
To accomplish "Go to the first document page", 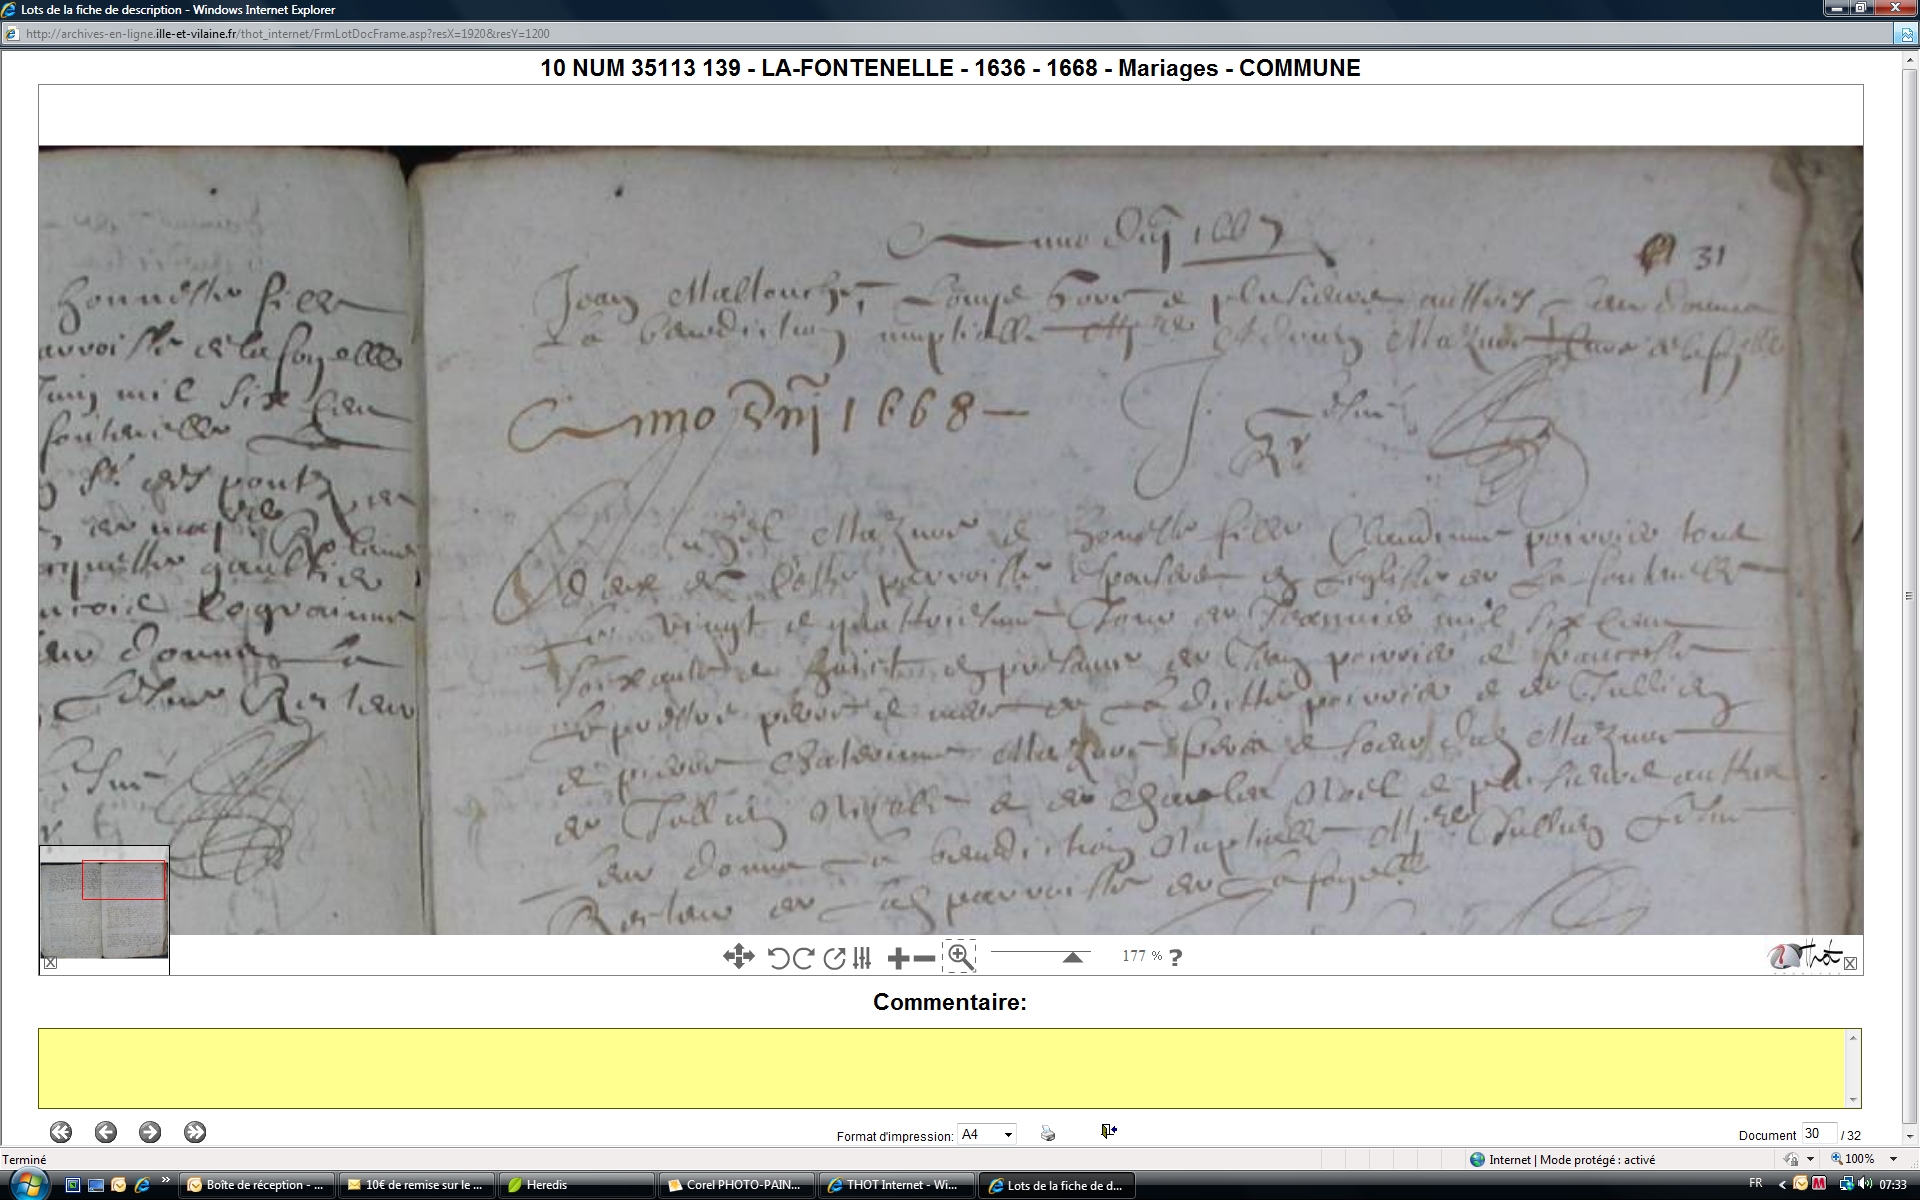I will (61, 1132).
